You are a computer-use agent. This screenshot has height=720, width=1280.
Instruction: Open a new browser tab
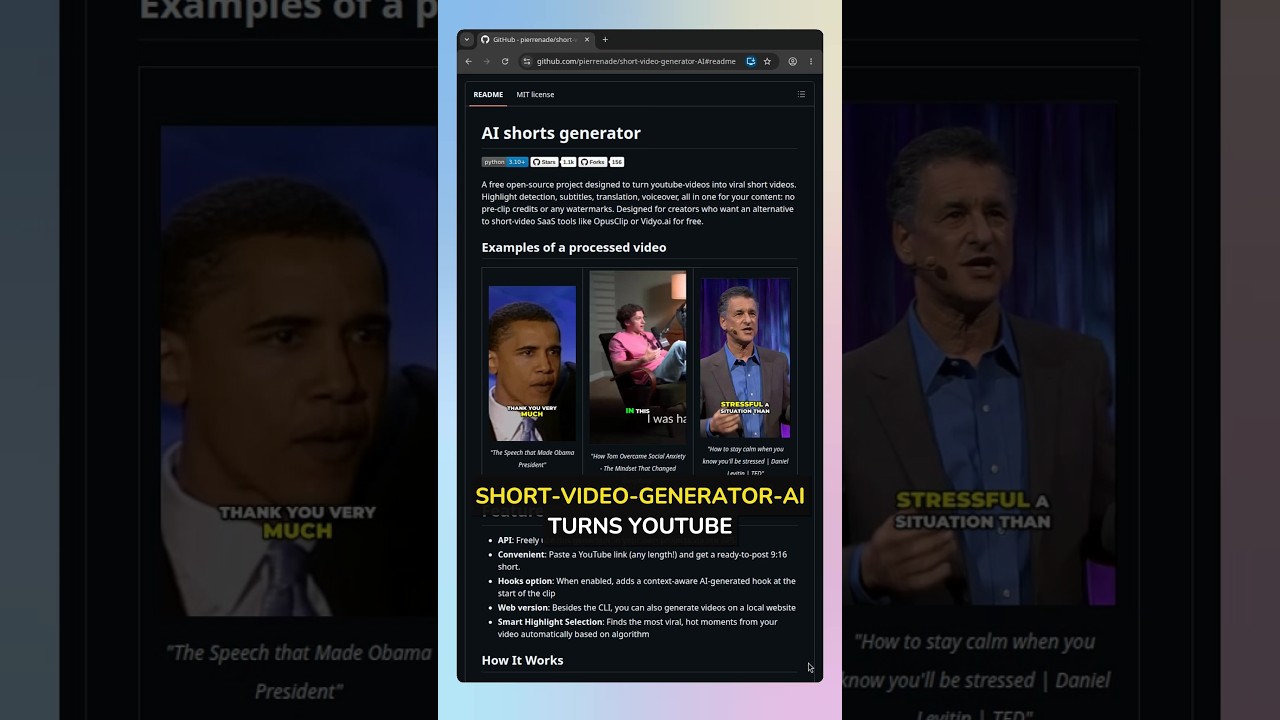tap(605, 40)
